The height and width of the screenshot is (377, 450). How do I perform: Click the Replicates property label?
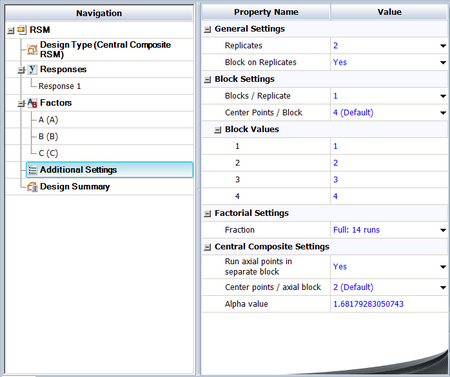(x=243, y=46)
